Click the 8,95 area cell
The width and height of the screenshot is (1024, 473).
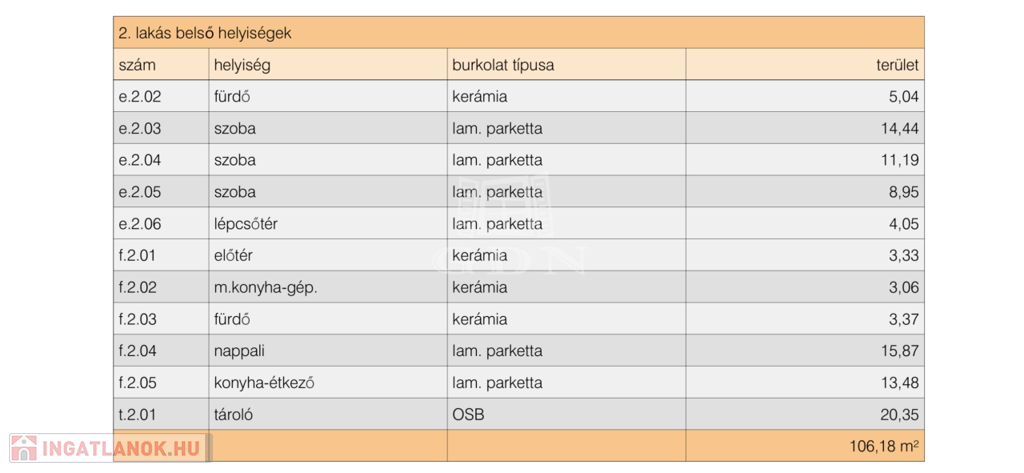[902, 192]
